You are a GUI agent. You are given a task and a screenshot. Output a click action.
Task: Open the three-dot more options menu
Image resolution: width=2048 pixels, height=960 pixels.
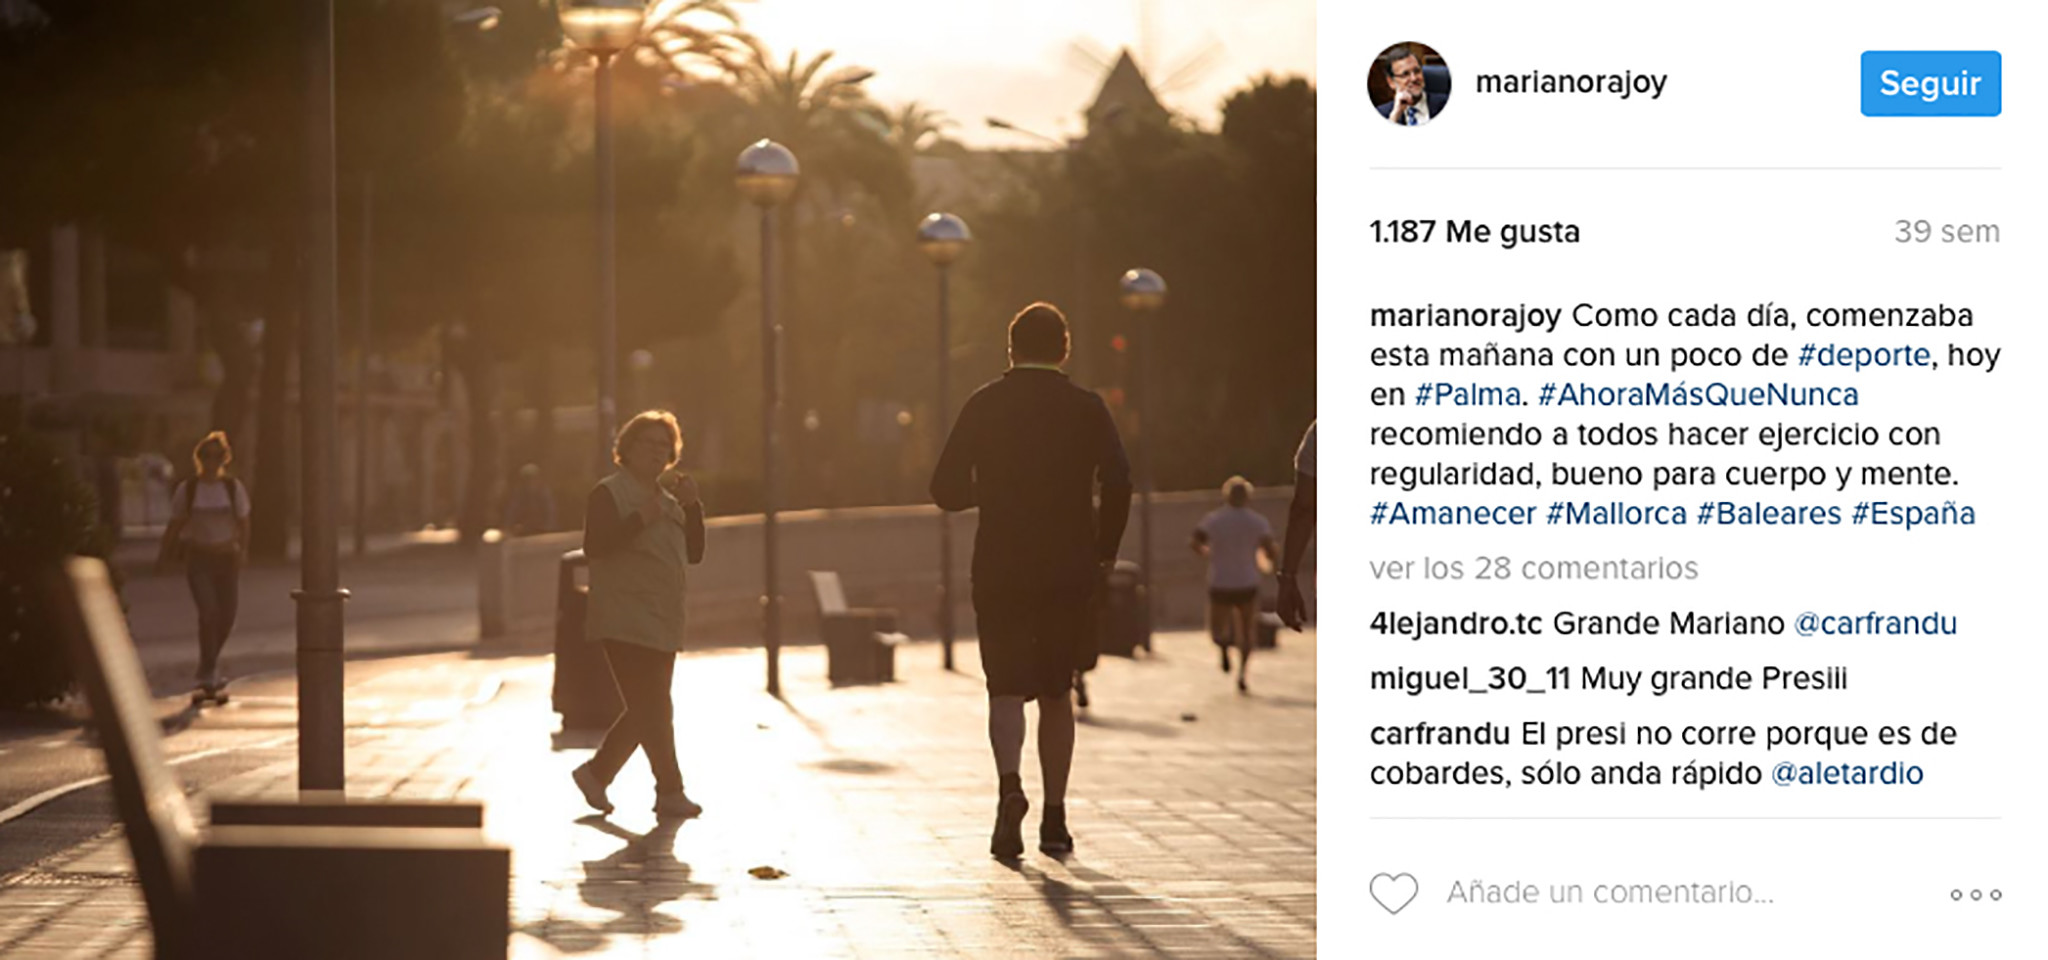pyautogui.click(x=1975, y=895)
